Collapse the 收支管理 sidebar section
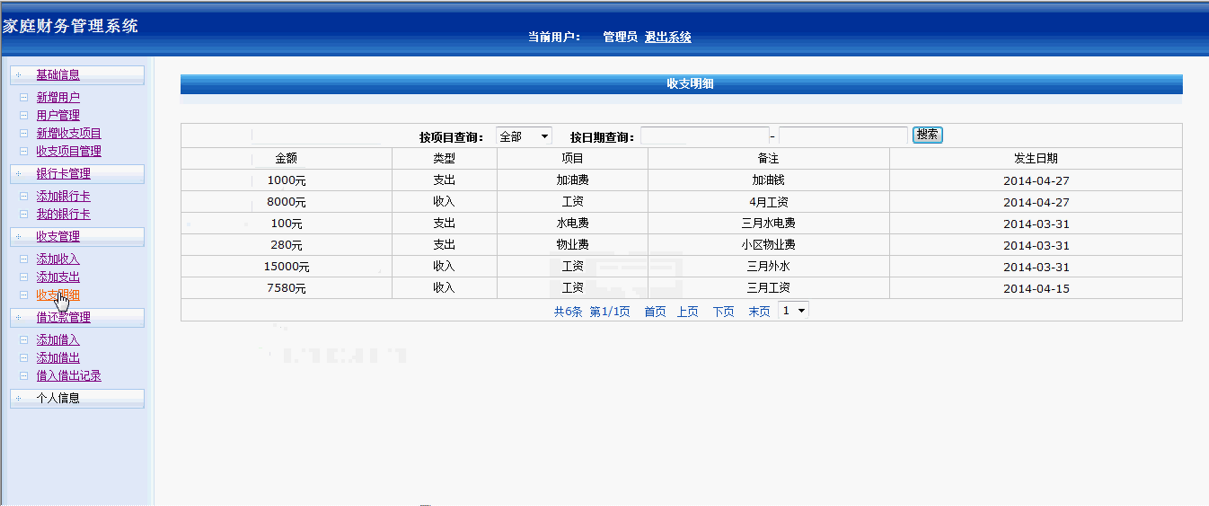 [x=77, y=237]
